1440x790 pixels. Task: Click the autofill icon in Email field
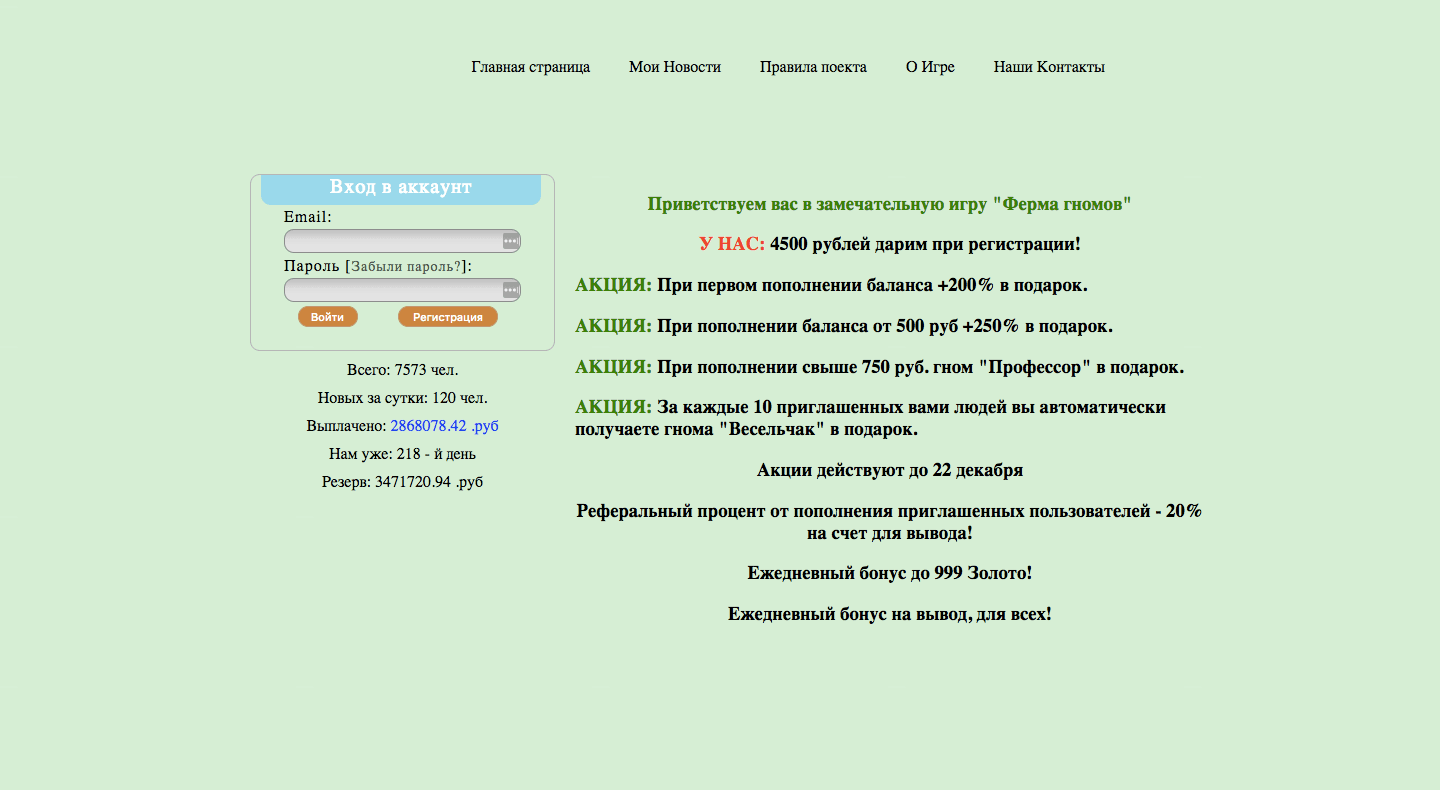point(510,241)
